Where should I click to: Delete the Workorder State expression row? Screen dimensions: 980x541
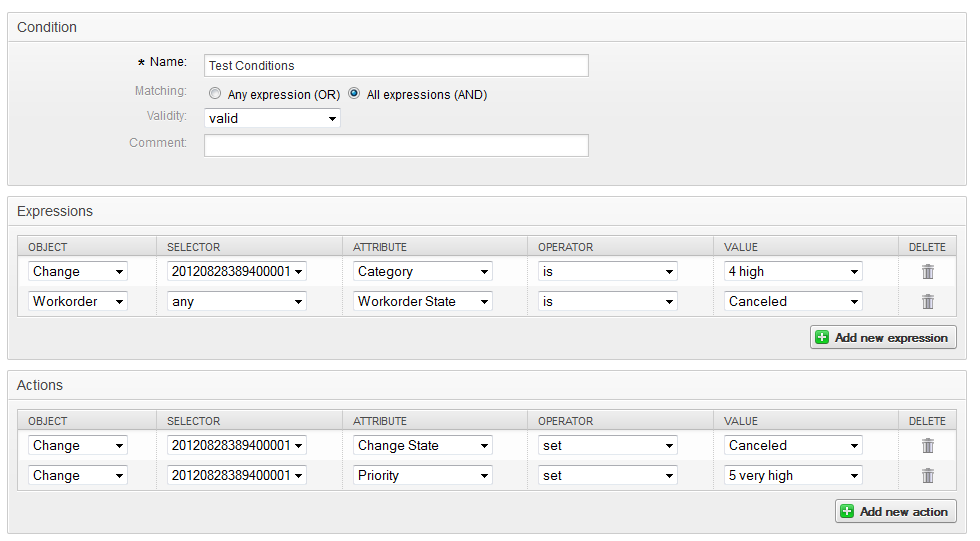coord(928,301)
